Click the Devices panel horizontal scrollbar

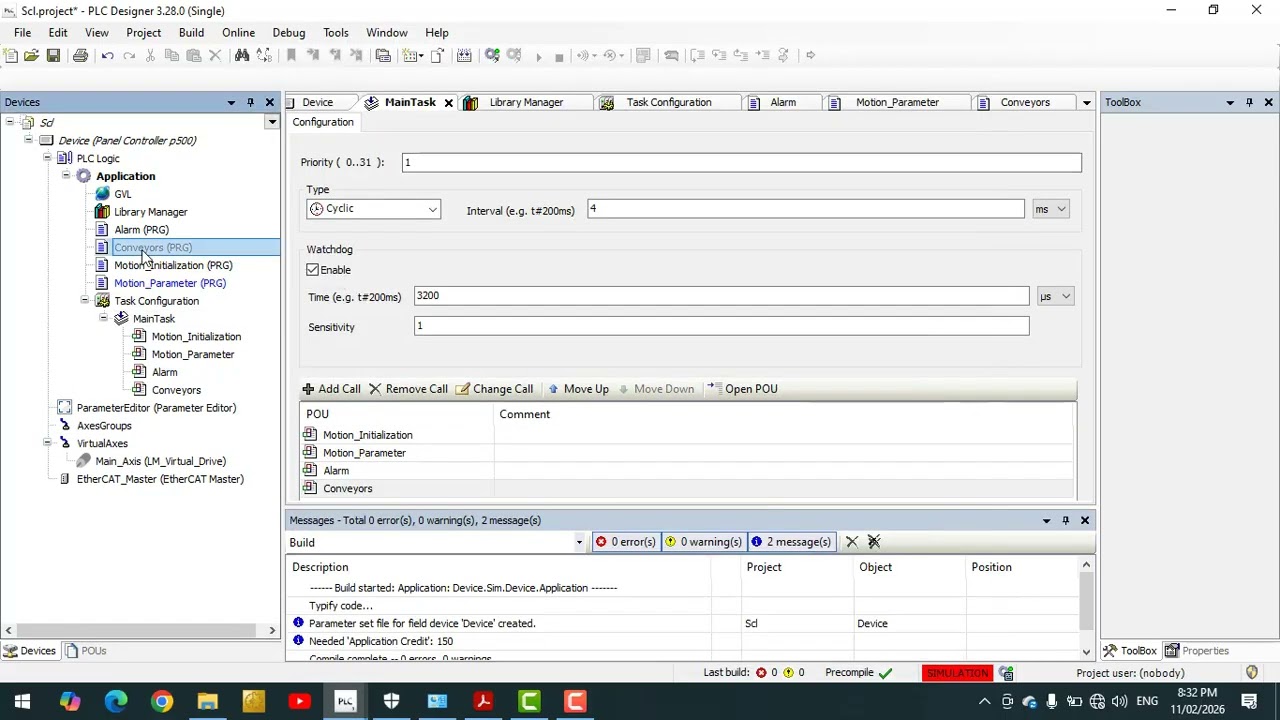pyautogui.click(x=140, y=630)
